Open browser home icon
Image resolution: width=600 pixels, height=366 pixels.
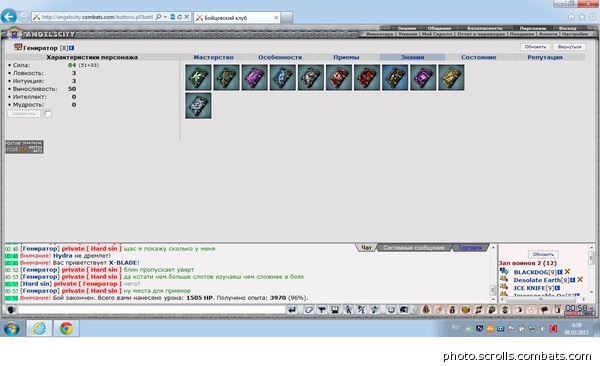point(571,17)
